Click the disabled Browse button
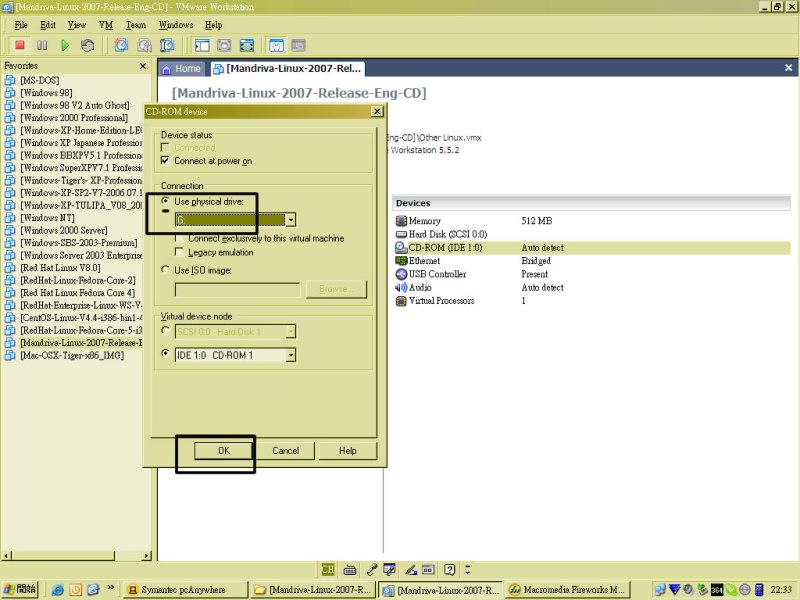The width and height of the screenshot is (800, 600). point(336,289)
